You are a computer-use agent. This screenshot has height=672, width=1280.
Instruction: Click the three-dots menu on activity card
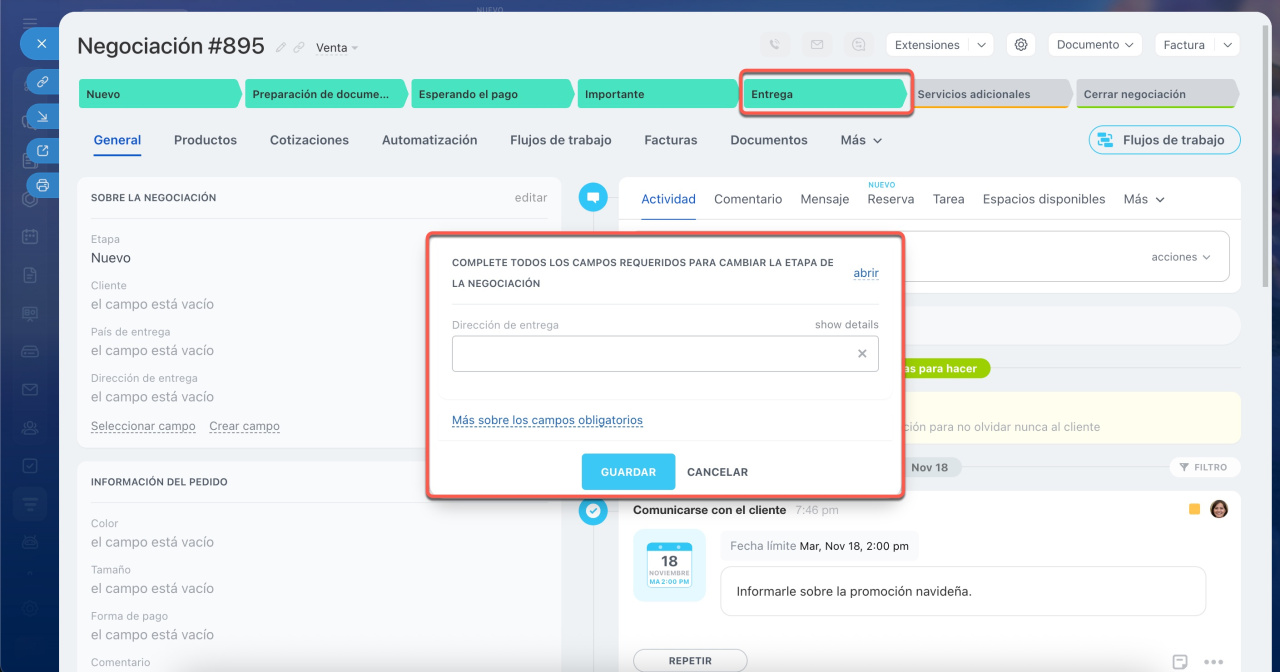pyautogui.click(x=1214, y=662)
